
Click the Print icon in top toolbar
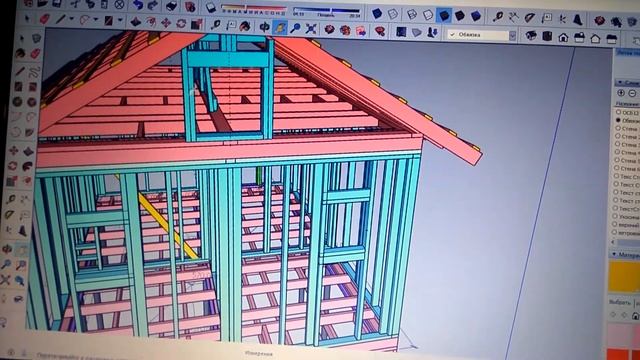(171, 5)
